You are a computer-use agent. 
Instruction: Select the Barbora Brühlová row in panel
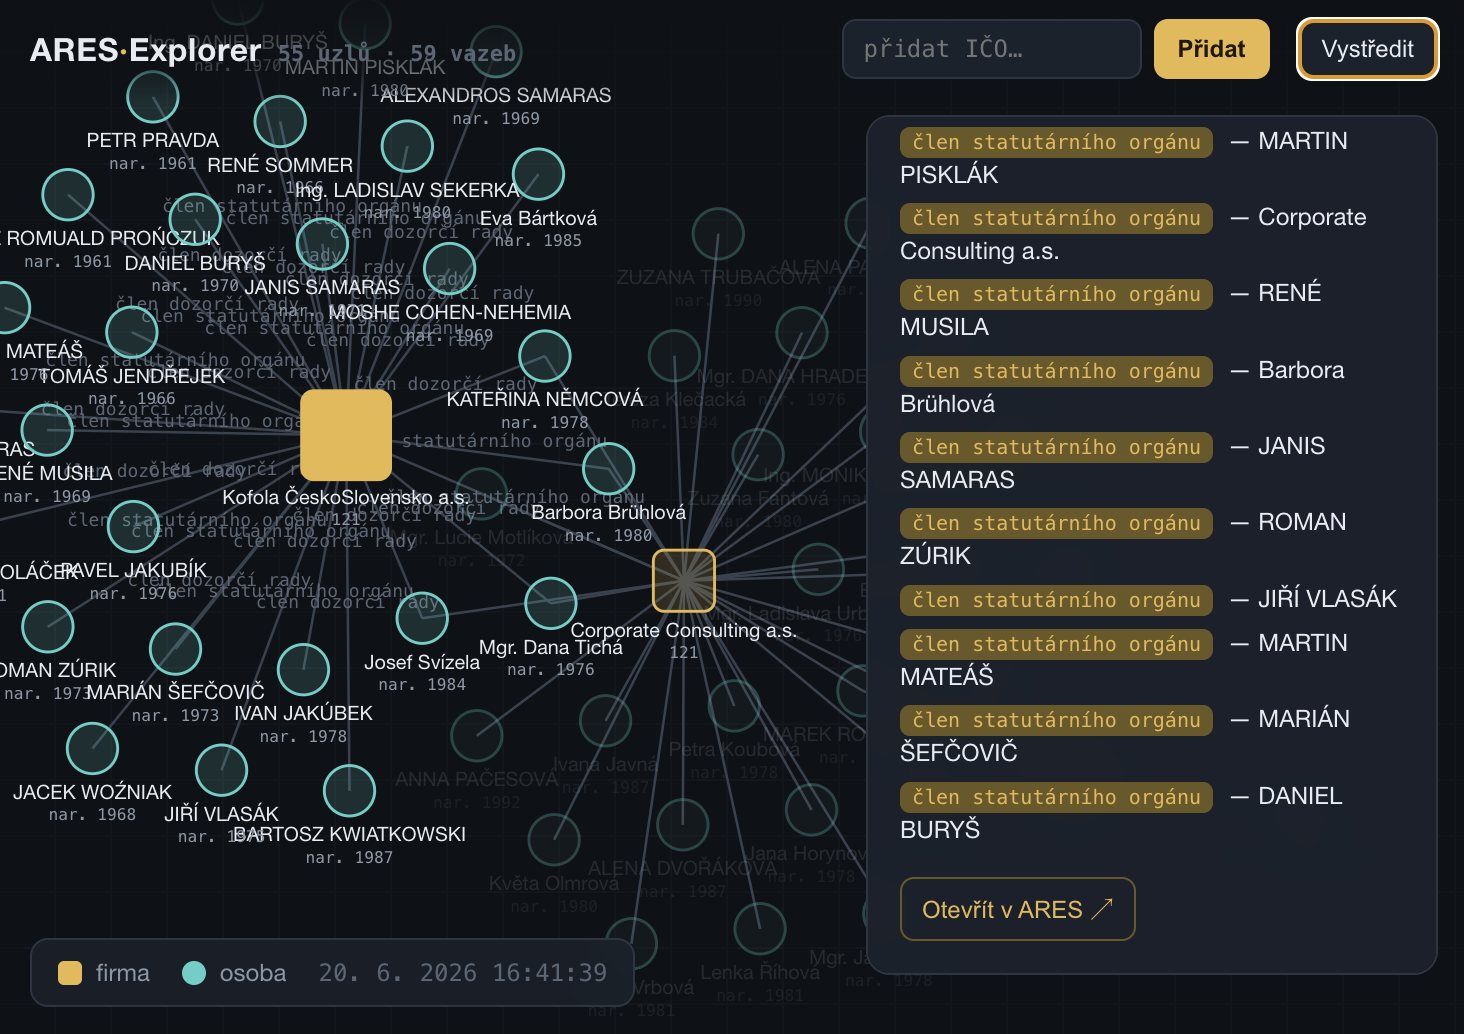pos(1152,387)
